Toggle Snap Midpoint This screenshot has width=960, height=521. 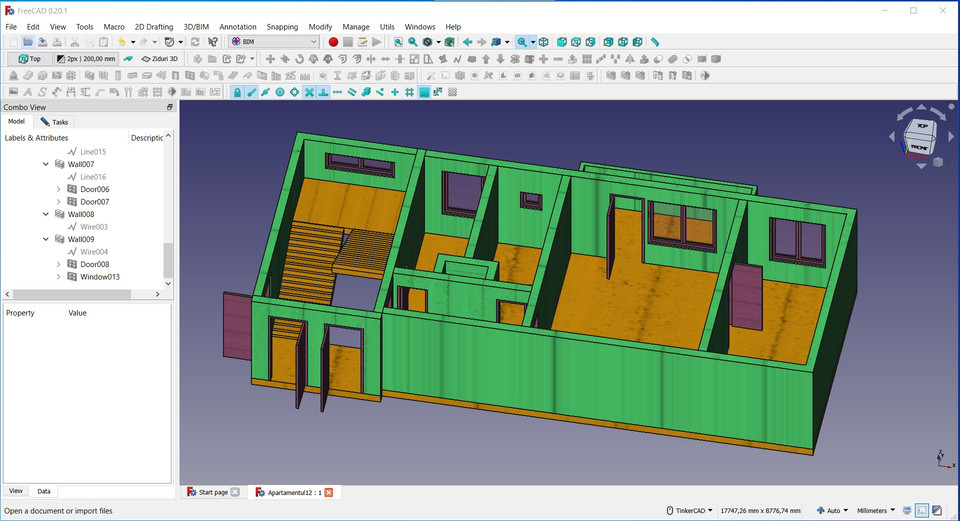coord(266,92)
